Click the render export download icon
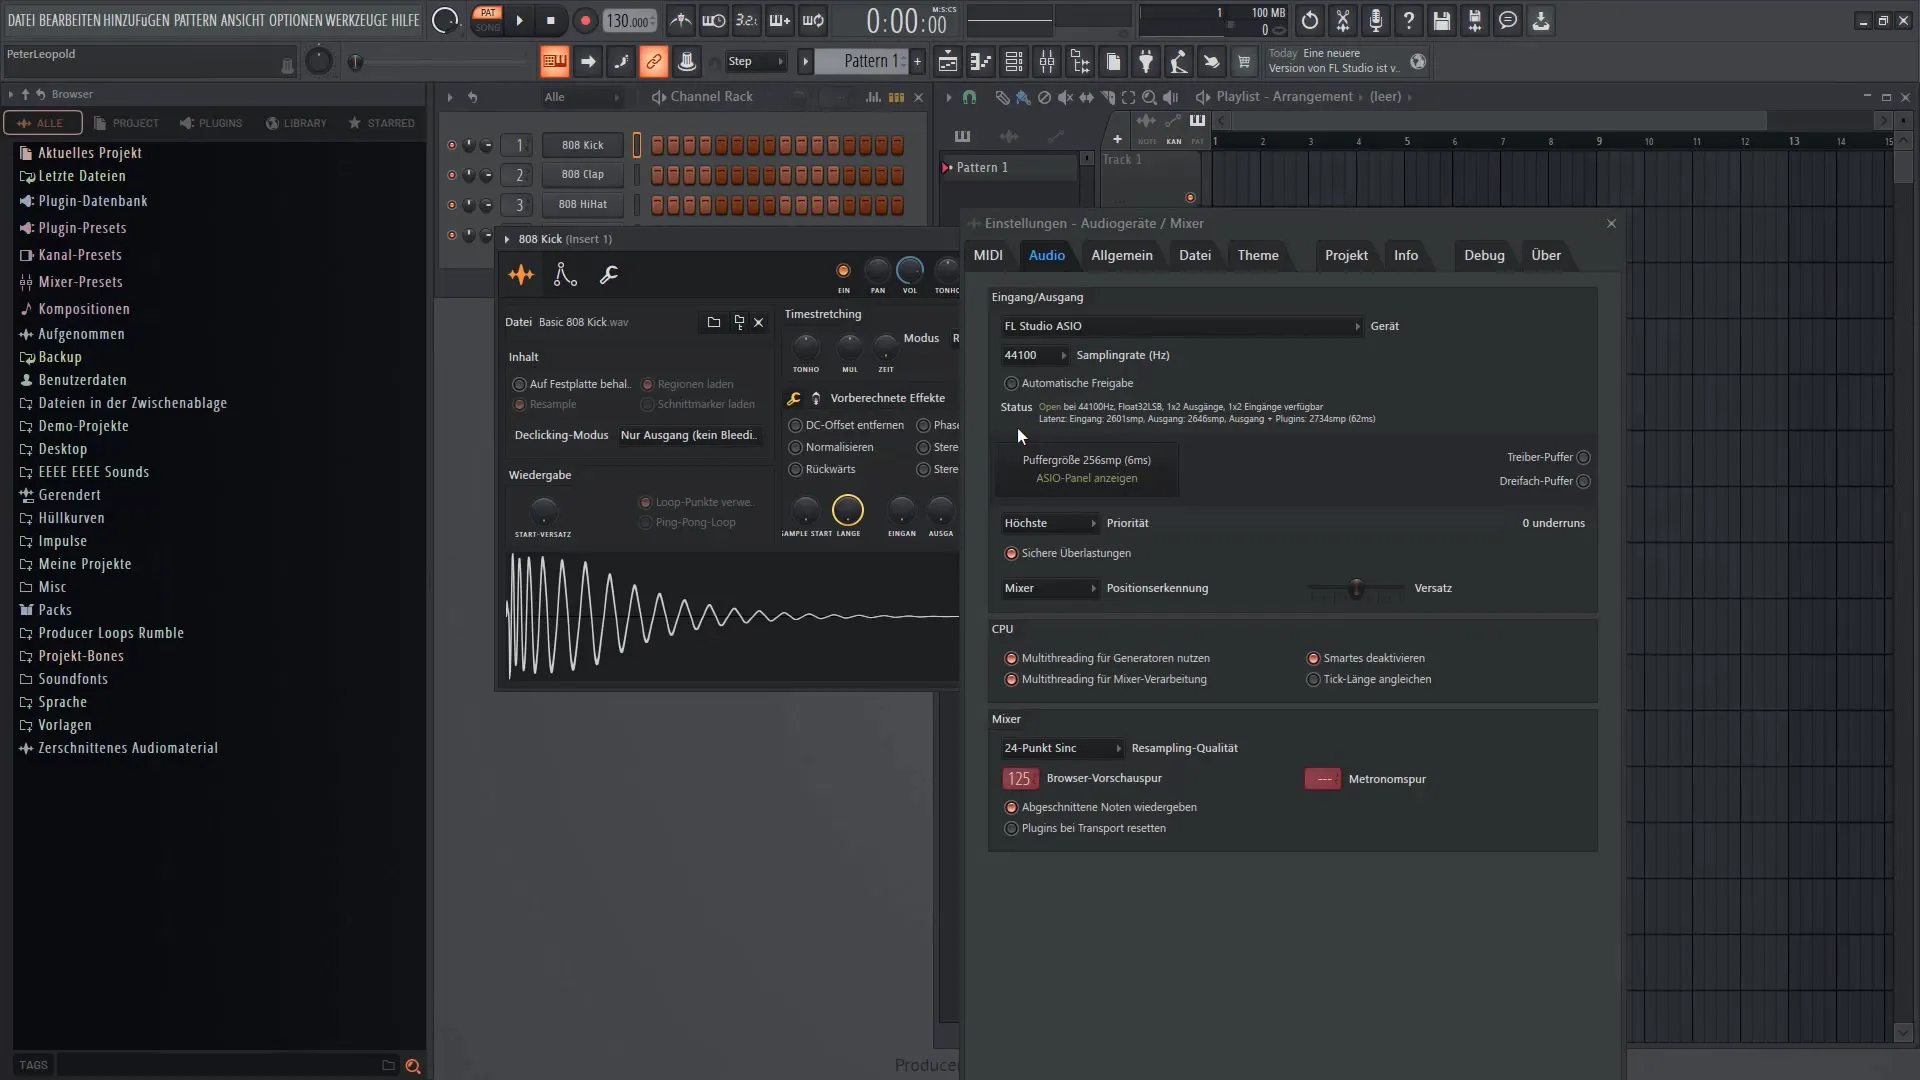This screenshot has width=1920, height=1080. tap(1541, 20)
